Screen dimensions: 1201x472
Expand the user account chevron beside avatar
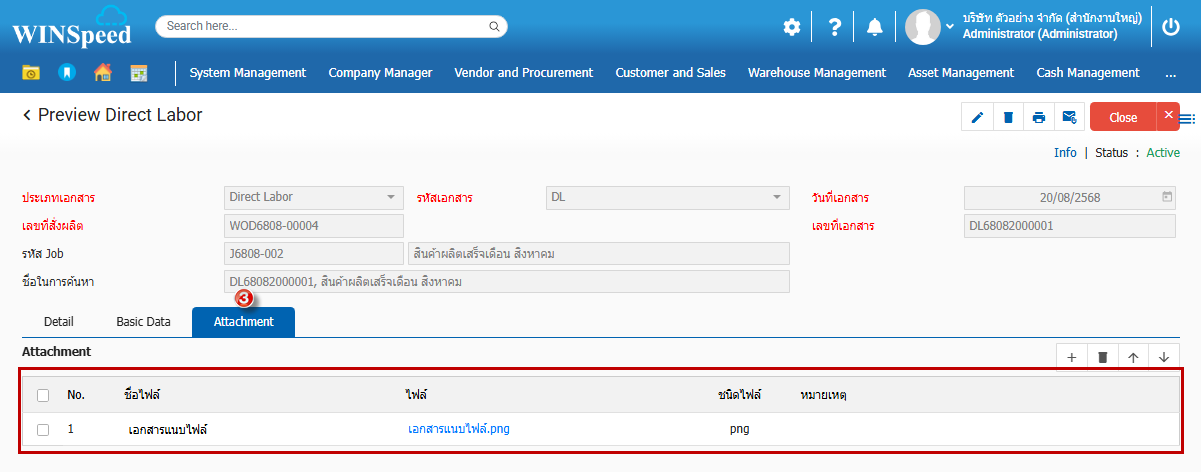(950, 26)
